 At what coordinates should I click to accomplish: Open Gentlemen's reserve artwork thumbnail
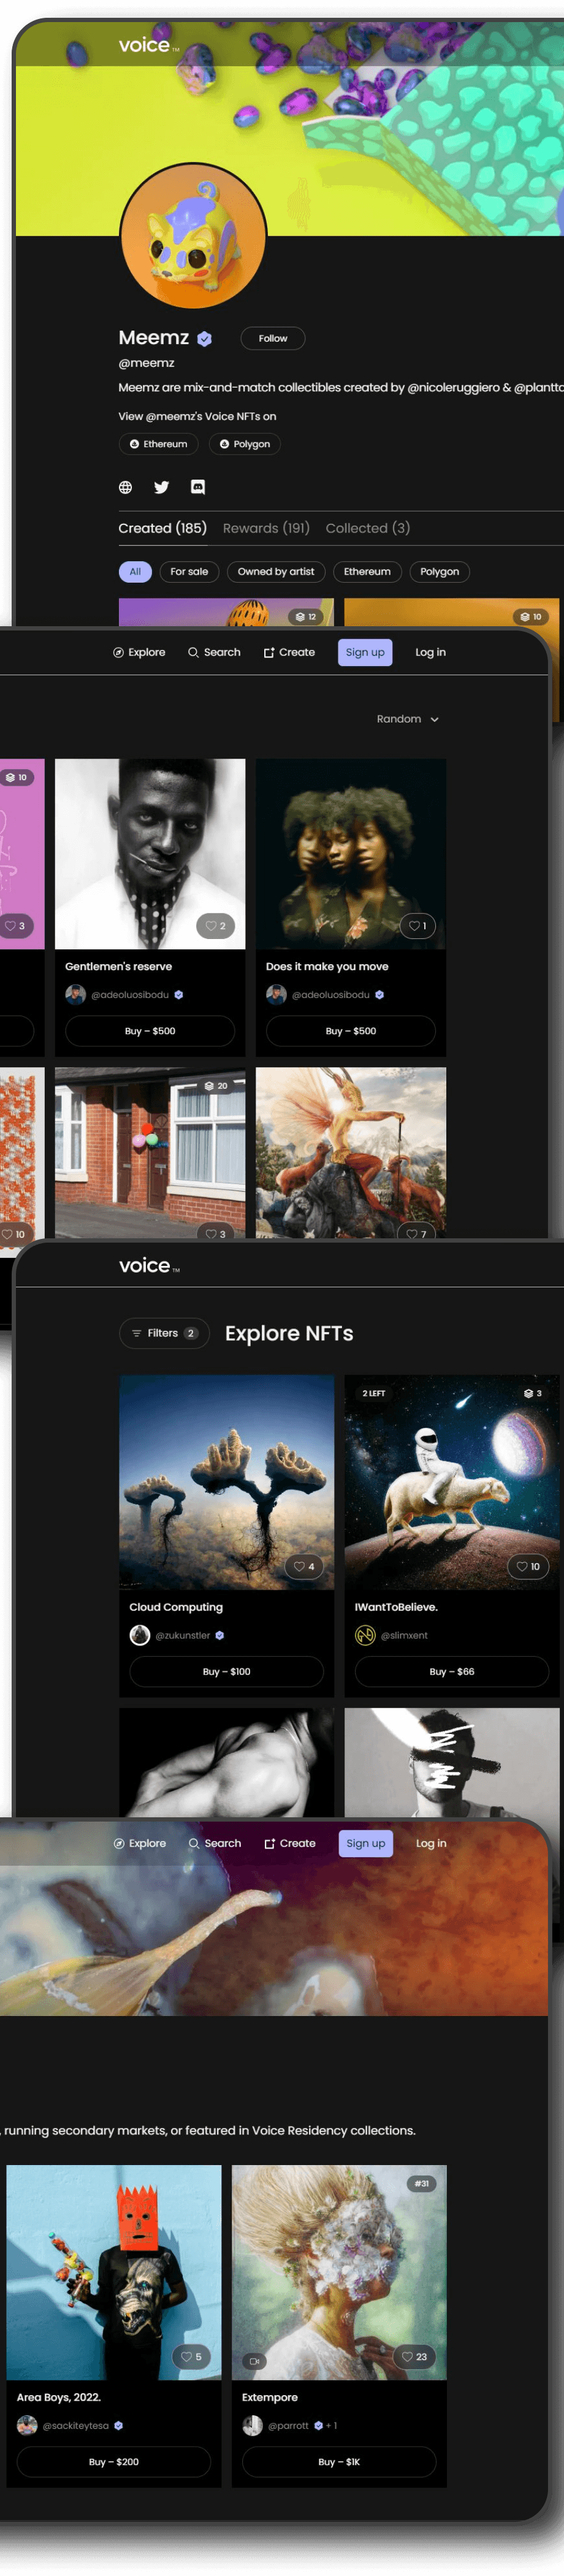pos(150,853)
